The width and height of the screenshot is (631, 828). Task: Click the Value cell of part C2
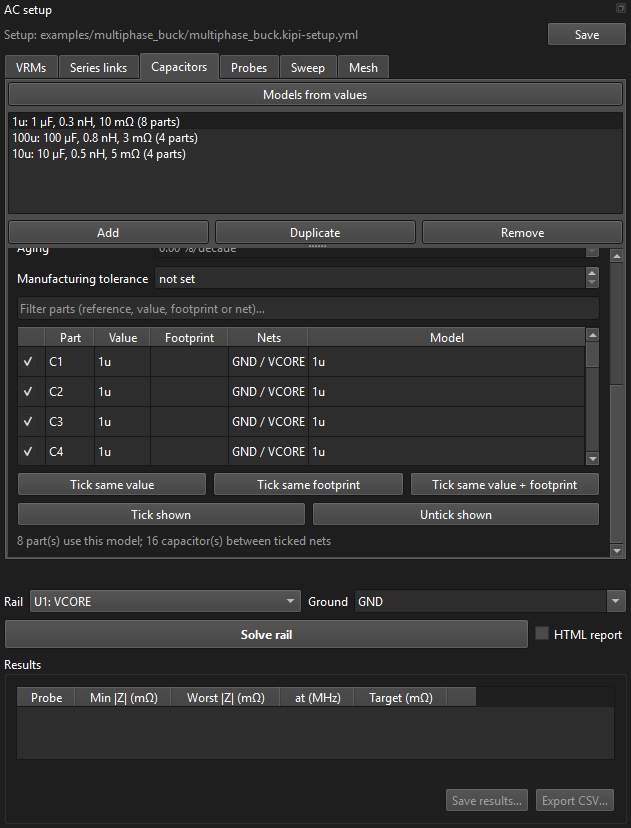click(x=123, y=392)
